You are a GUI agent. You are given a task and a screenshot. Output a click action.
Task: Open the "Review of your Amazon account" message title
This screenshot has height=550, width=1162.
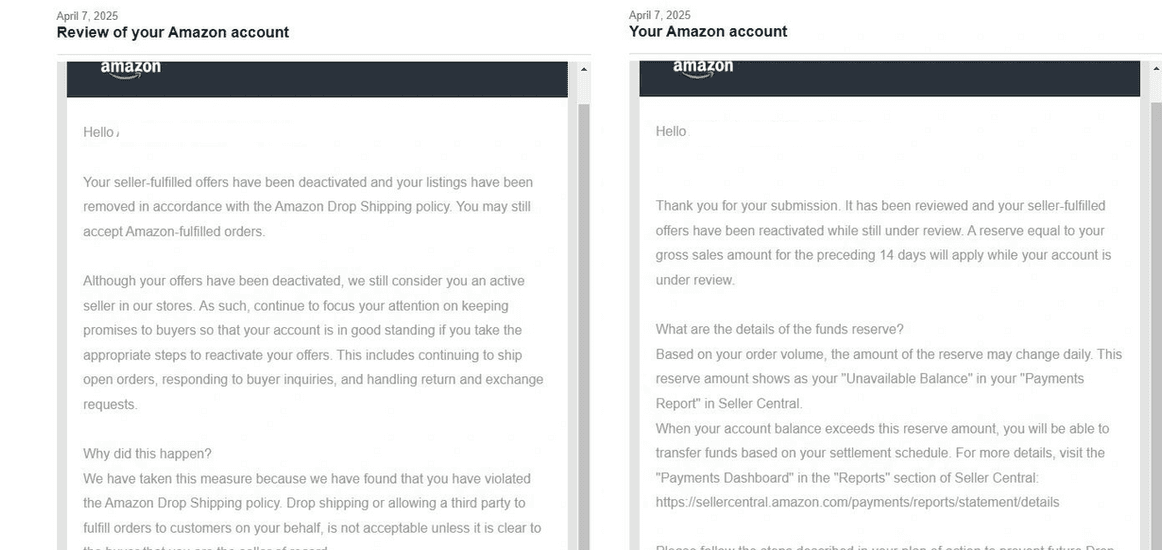click(173, 32)
